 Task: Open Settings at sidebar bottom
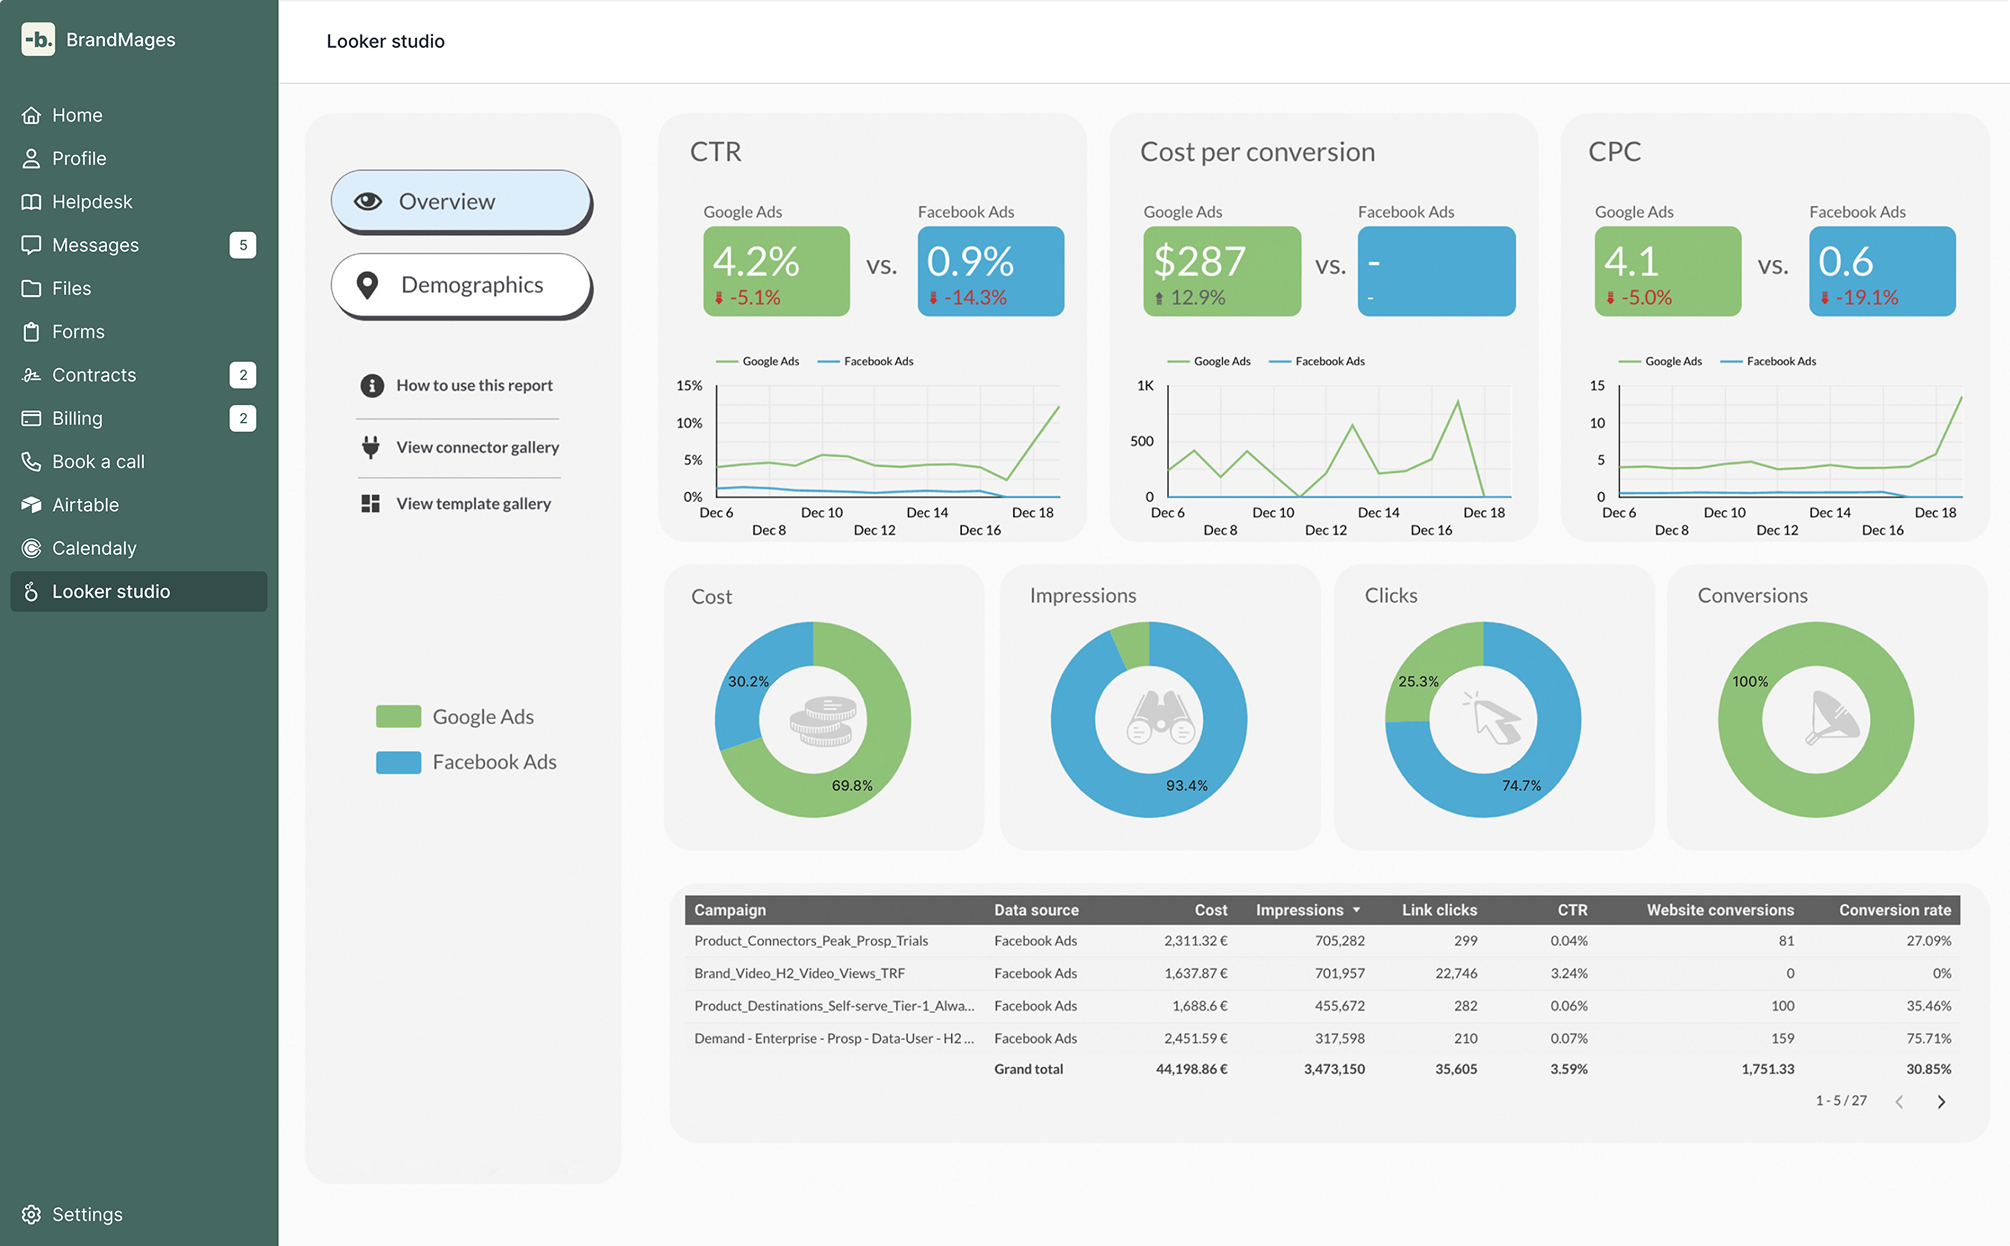coord(138,1214)
